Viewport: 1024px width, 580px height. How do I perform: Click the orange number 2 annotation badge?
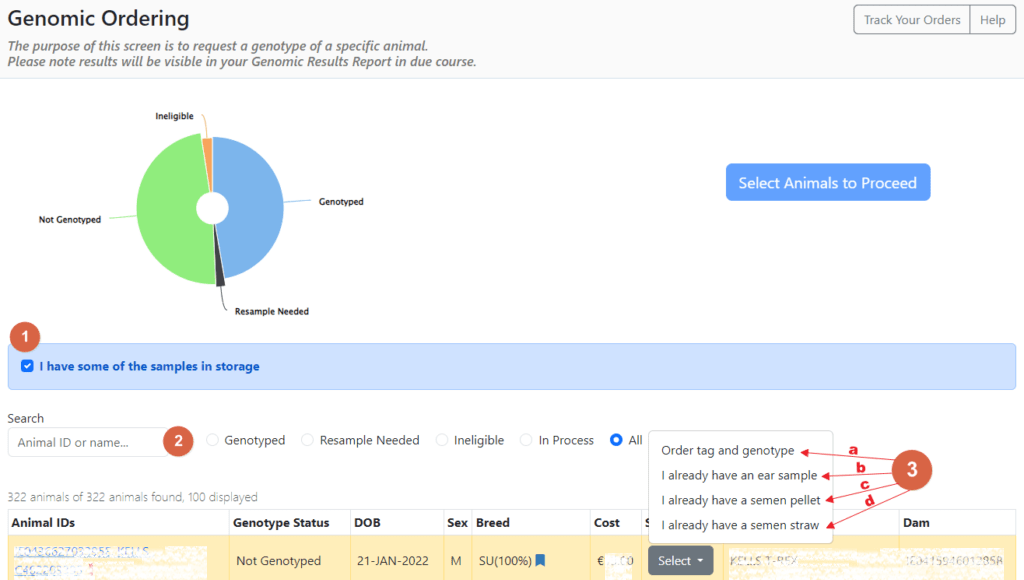178,441
